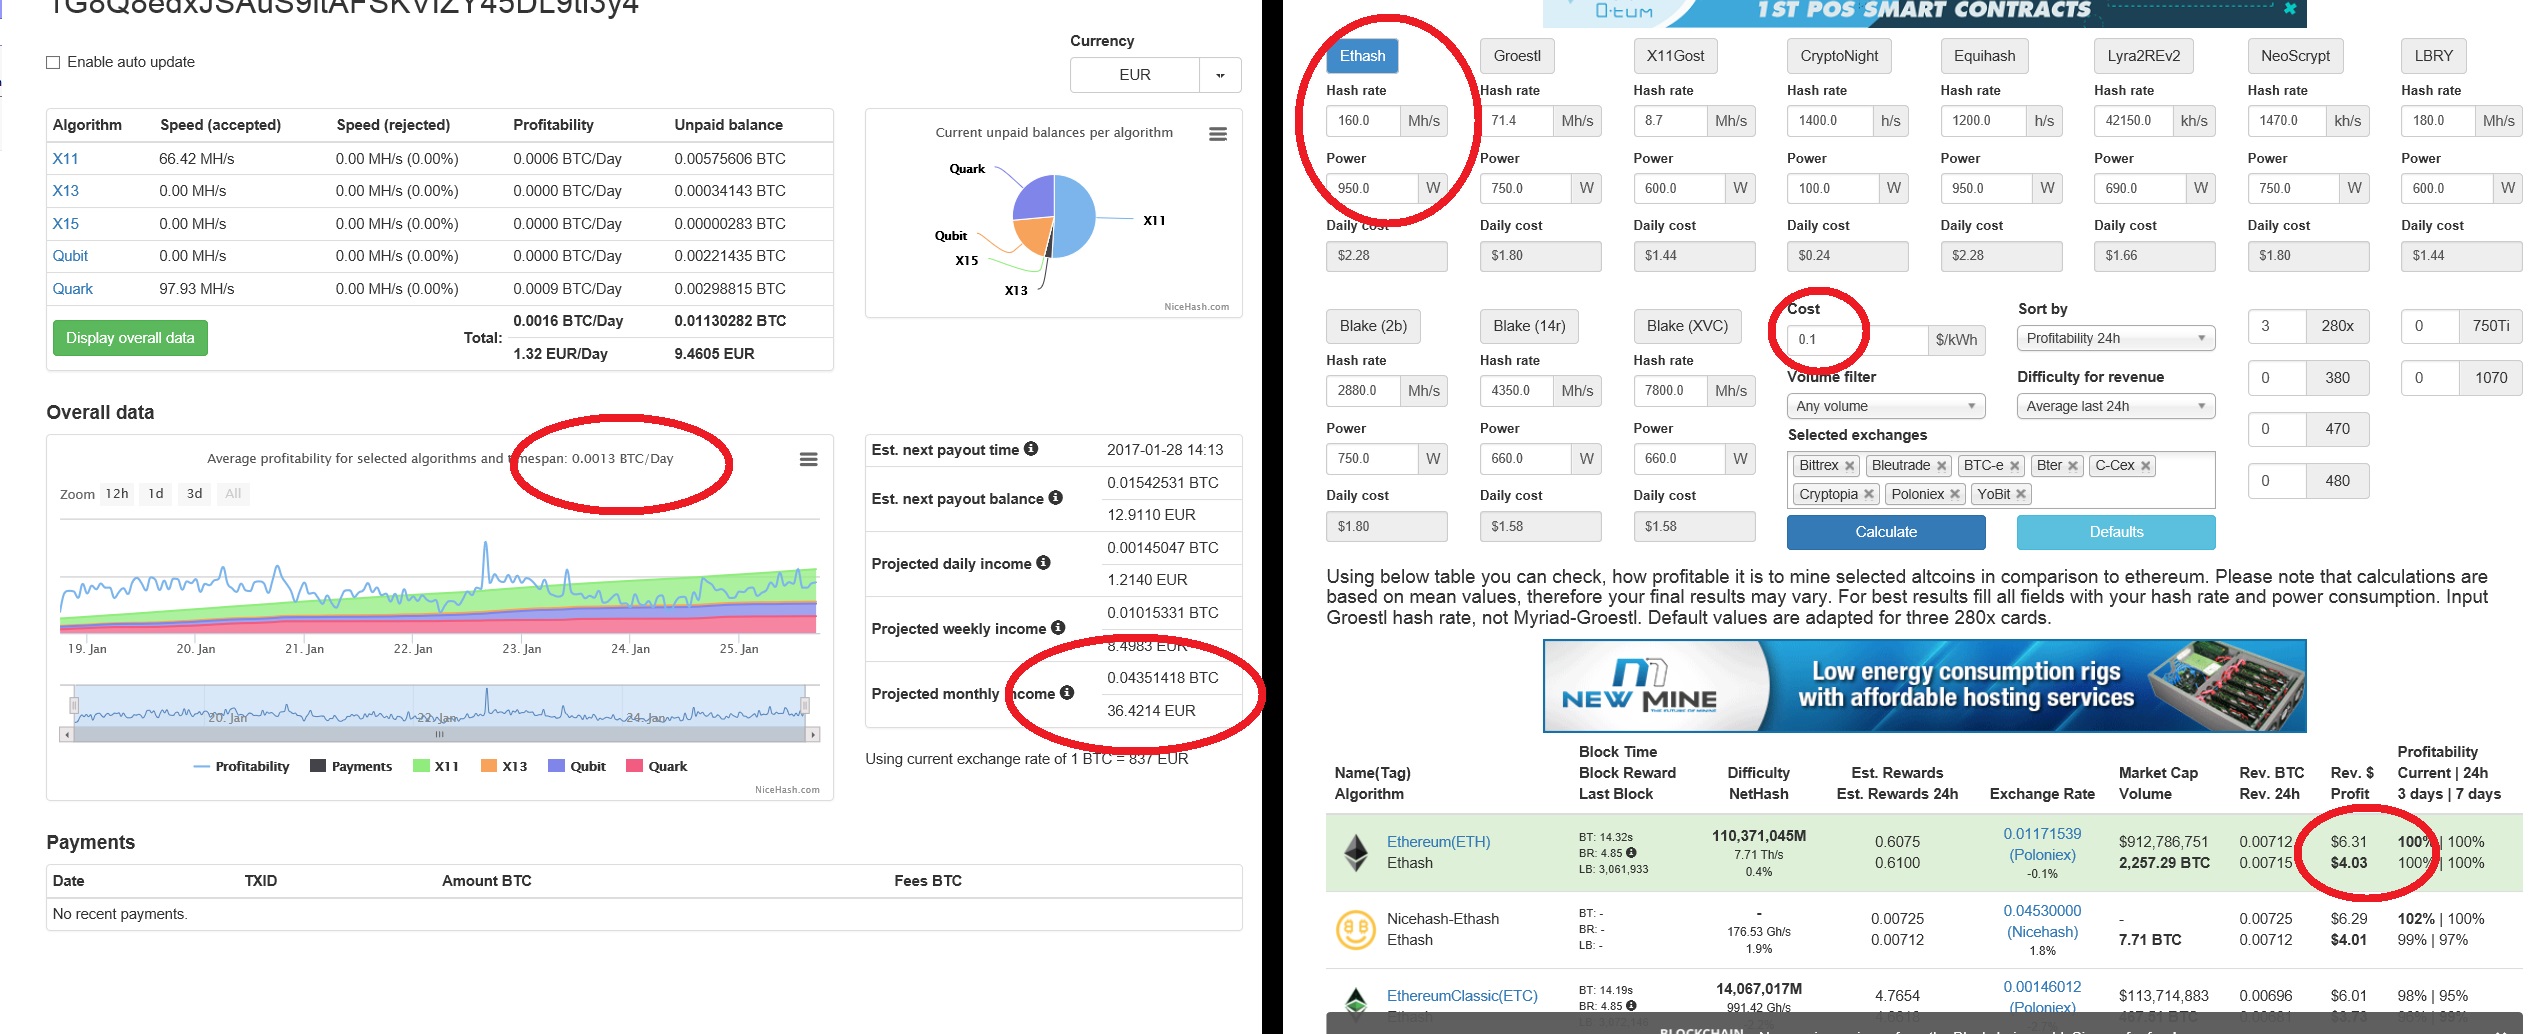The height and width of the screenshot is (1034, 2536).
Task: Toggle Equihash algorithm button
Action: pyautogui.click(x=1984, y=56)
